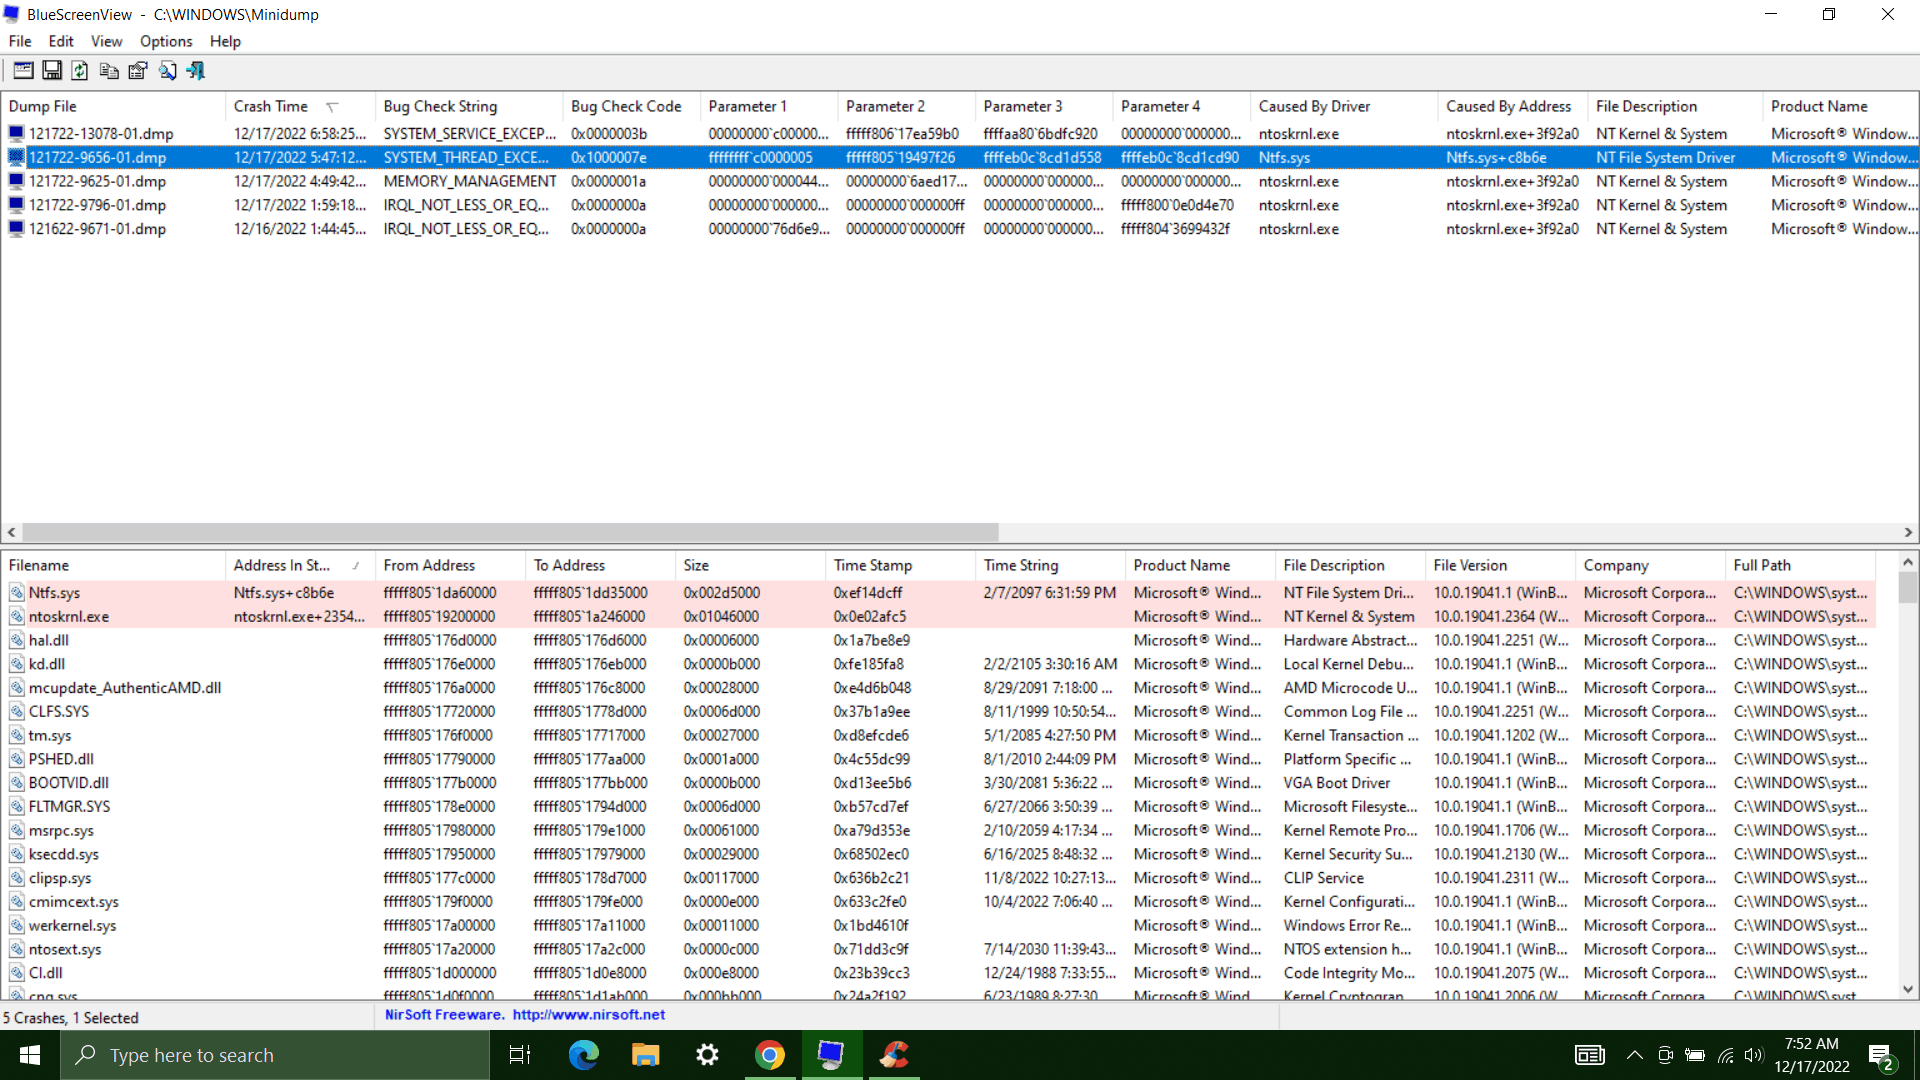This screenshot has height=1080, width=1920.
Task: Copy selected crash details via toolbar icon
Action: click(109, 70)
